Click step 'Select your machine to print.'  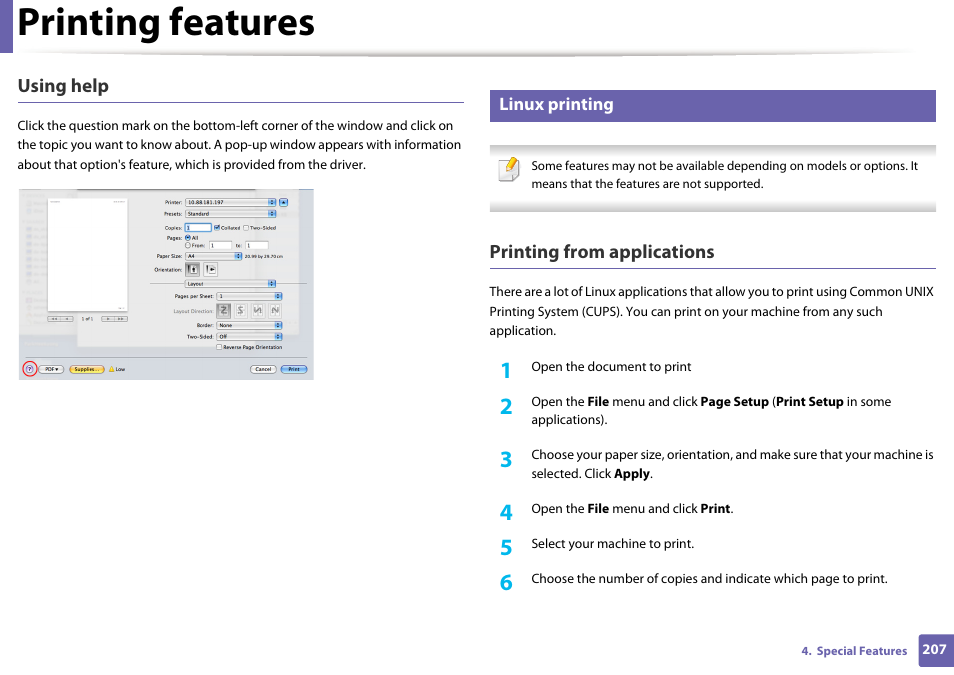612,544
